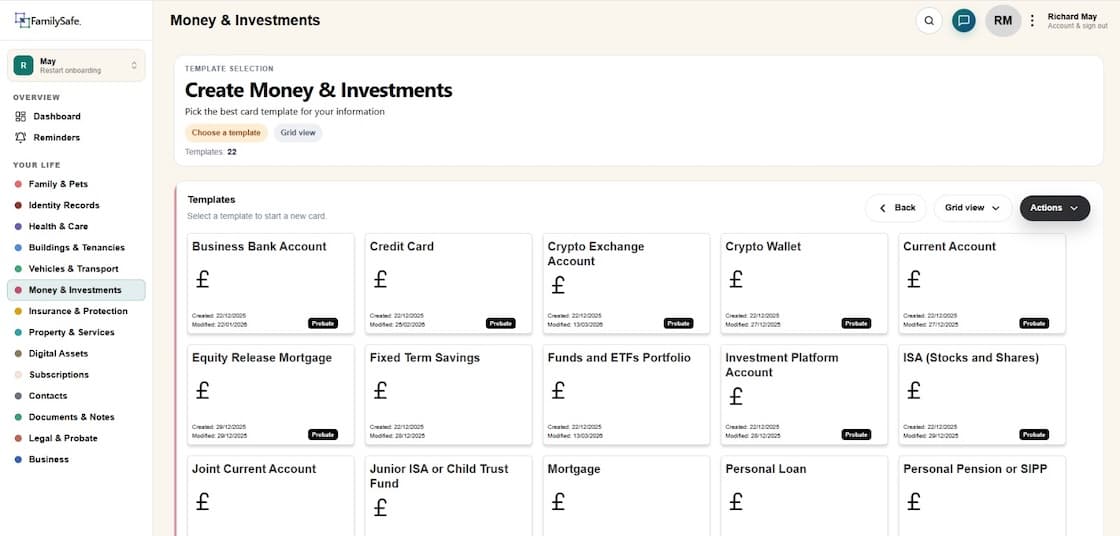The image size is (1120, 536).
Task: Click pound icon on Crypto Wallet card
Action: (736, 279)
